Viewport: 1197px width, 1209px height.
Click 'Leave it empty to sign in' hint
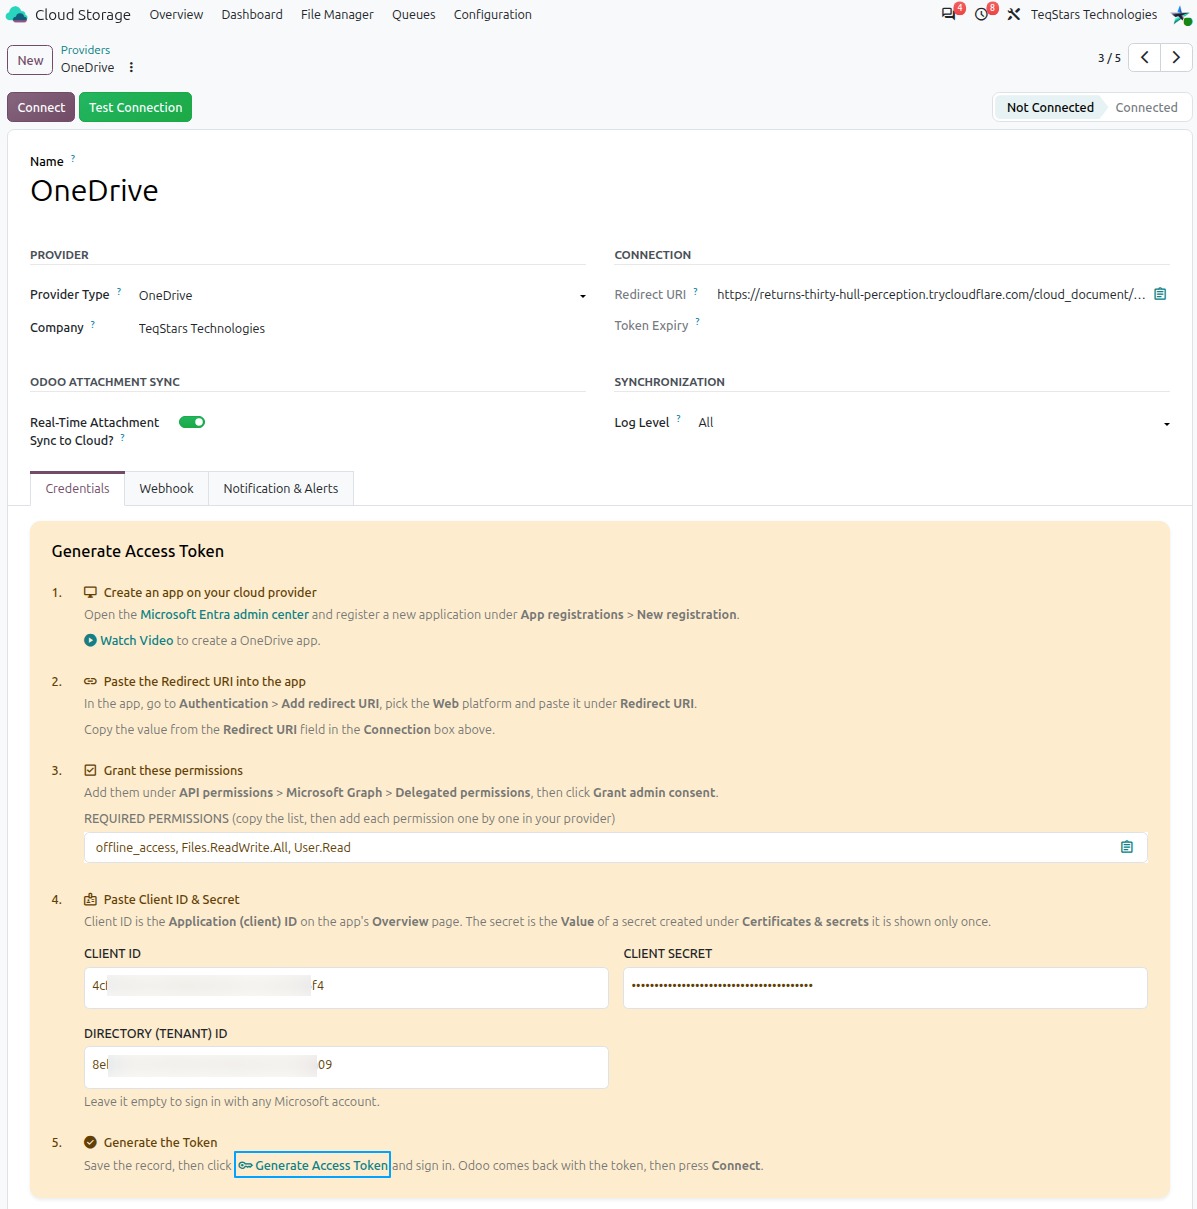(x=232, y=1102)
